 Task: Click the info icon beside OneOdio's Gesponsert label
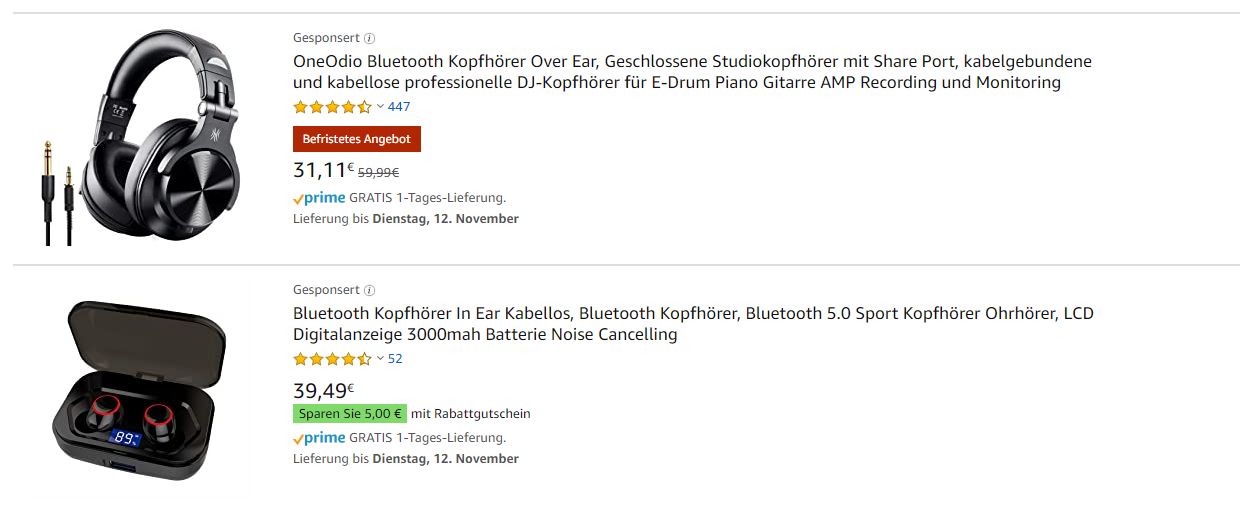tap(369, 38)
